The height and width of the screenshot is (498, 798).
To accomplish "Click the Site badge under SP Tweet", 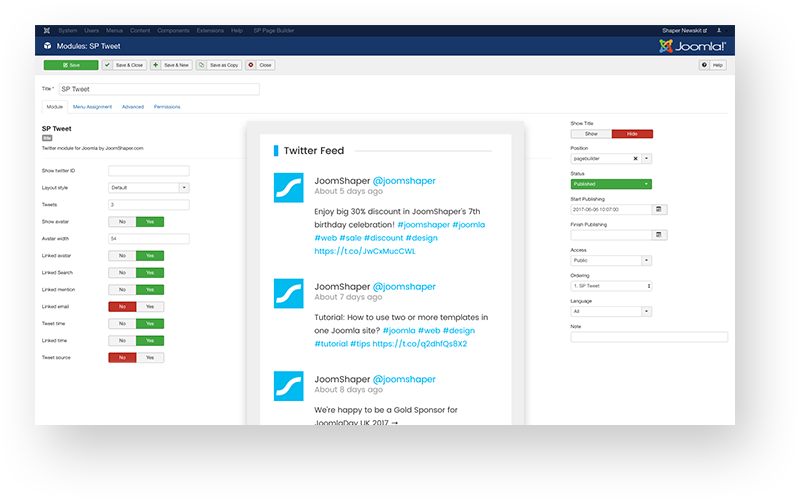I will (x=47, y=138).
